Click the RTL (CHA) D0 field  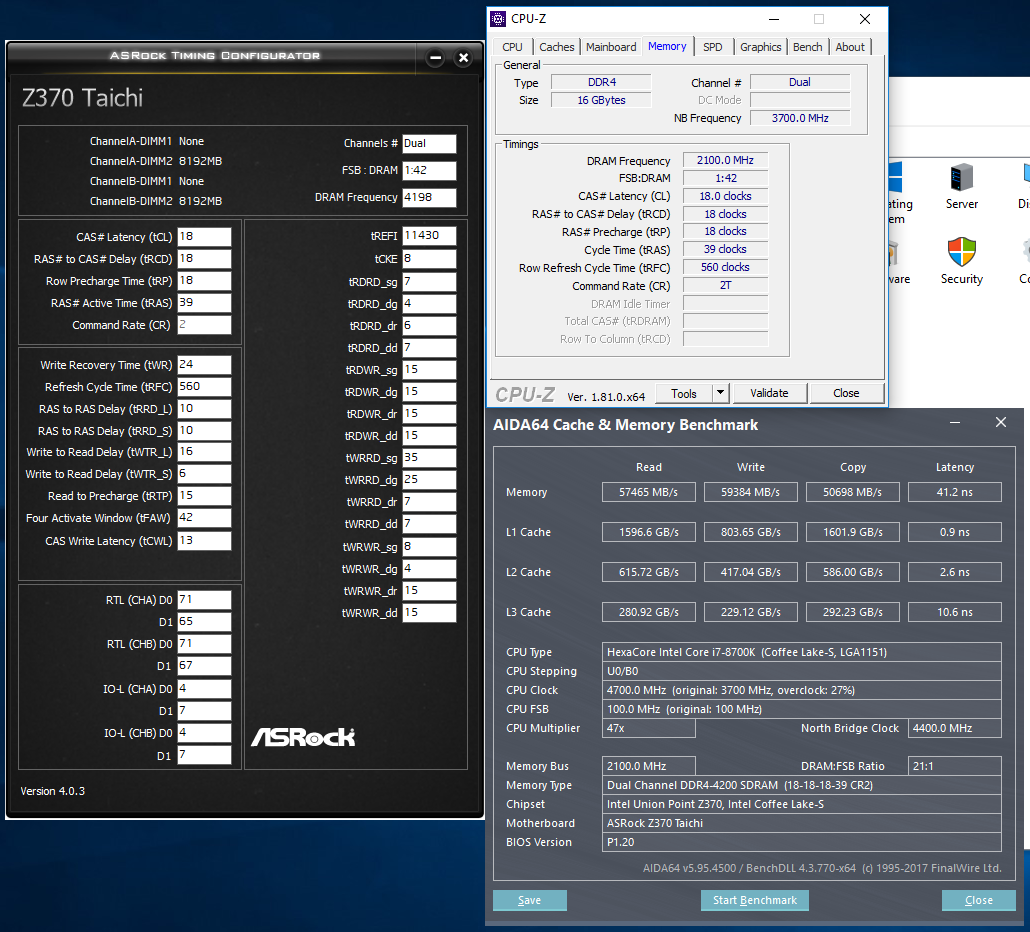204,600
